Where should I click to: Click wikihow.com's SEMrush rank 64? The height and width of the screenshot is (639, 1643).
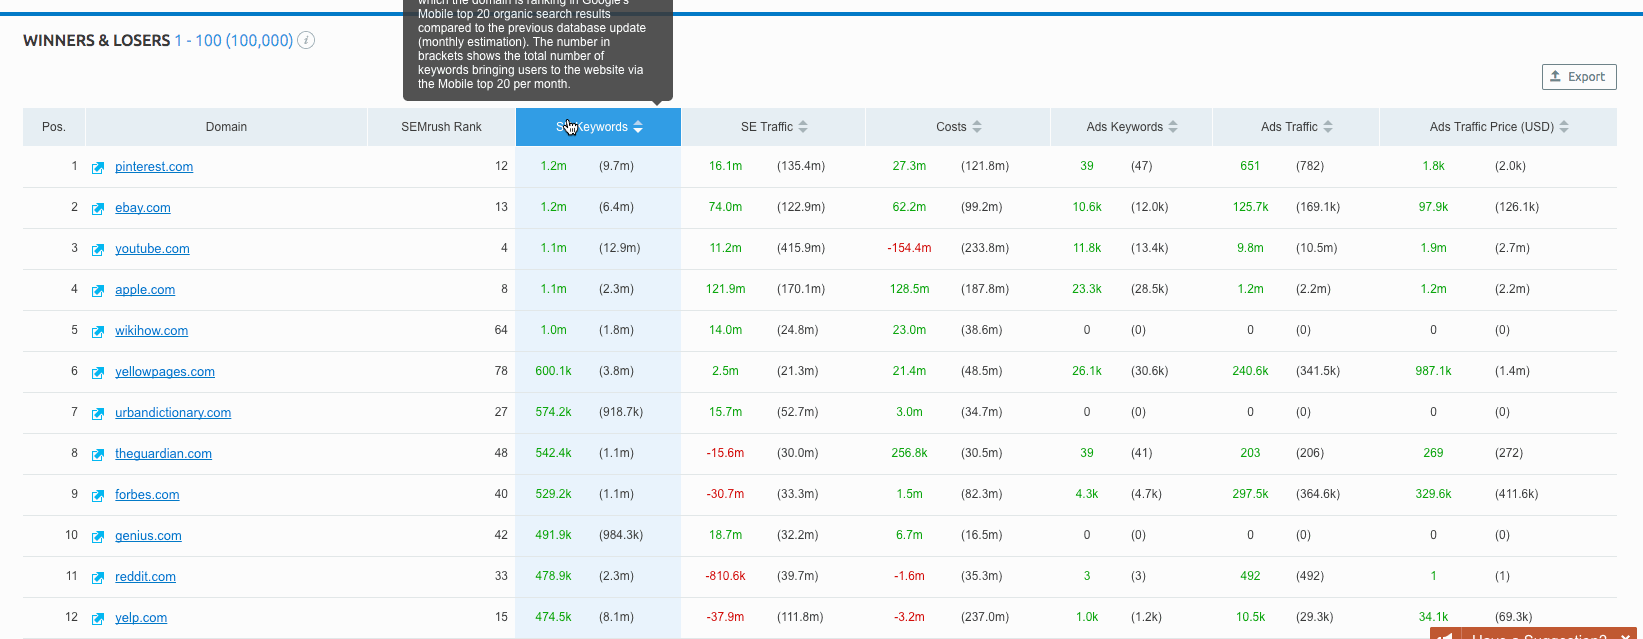tap(501, 330)
